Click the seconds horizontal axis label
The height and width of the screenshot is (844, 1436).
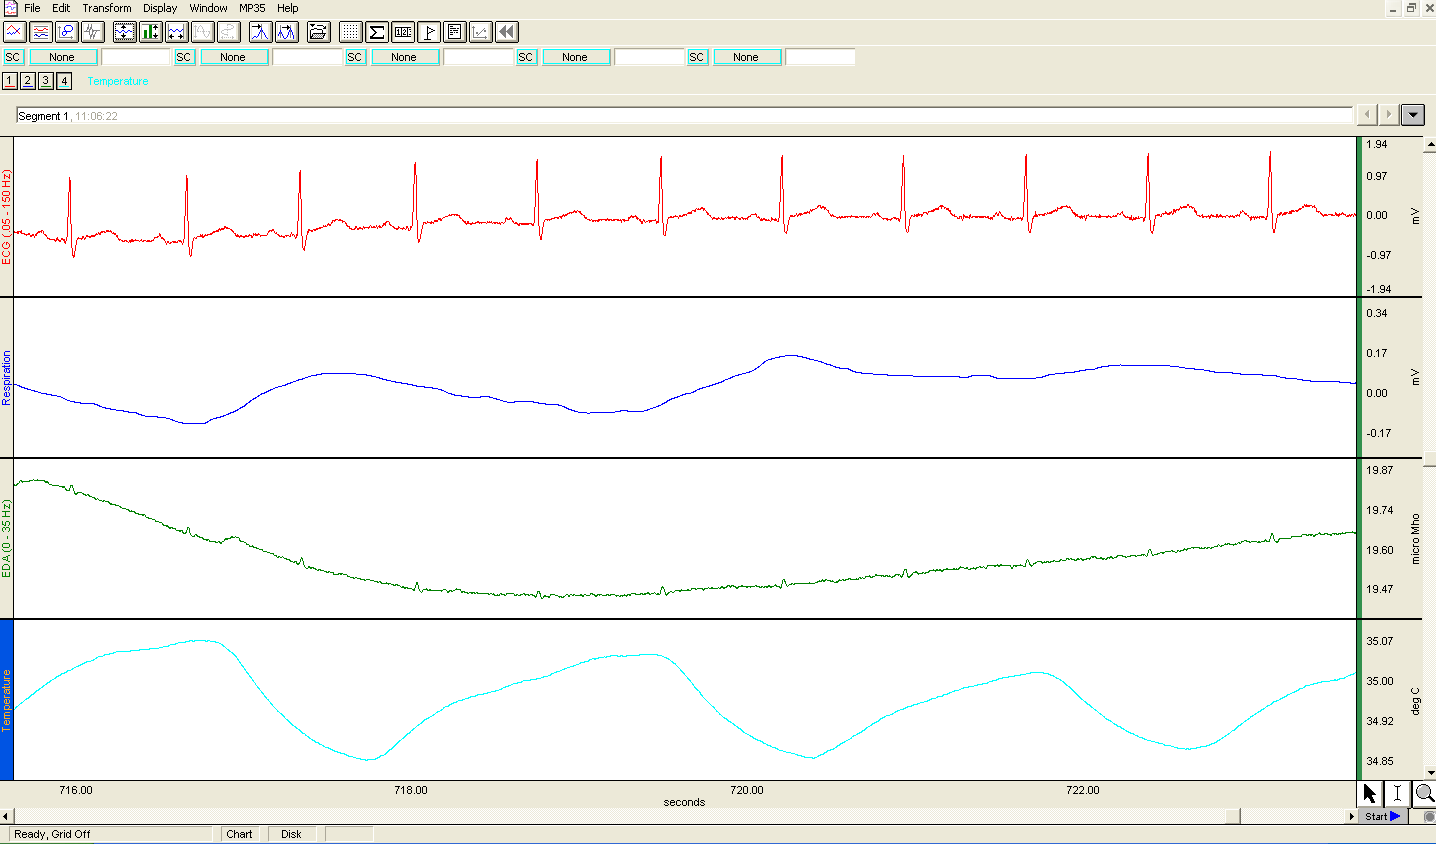(x=684, y=802)
